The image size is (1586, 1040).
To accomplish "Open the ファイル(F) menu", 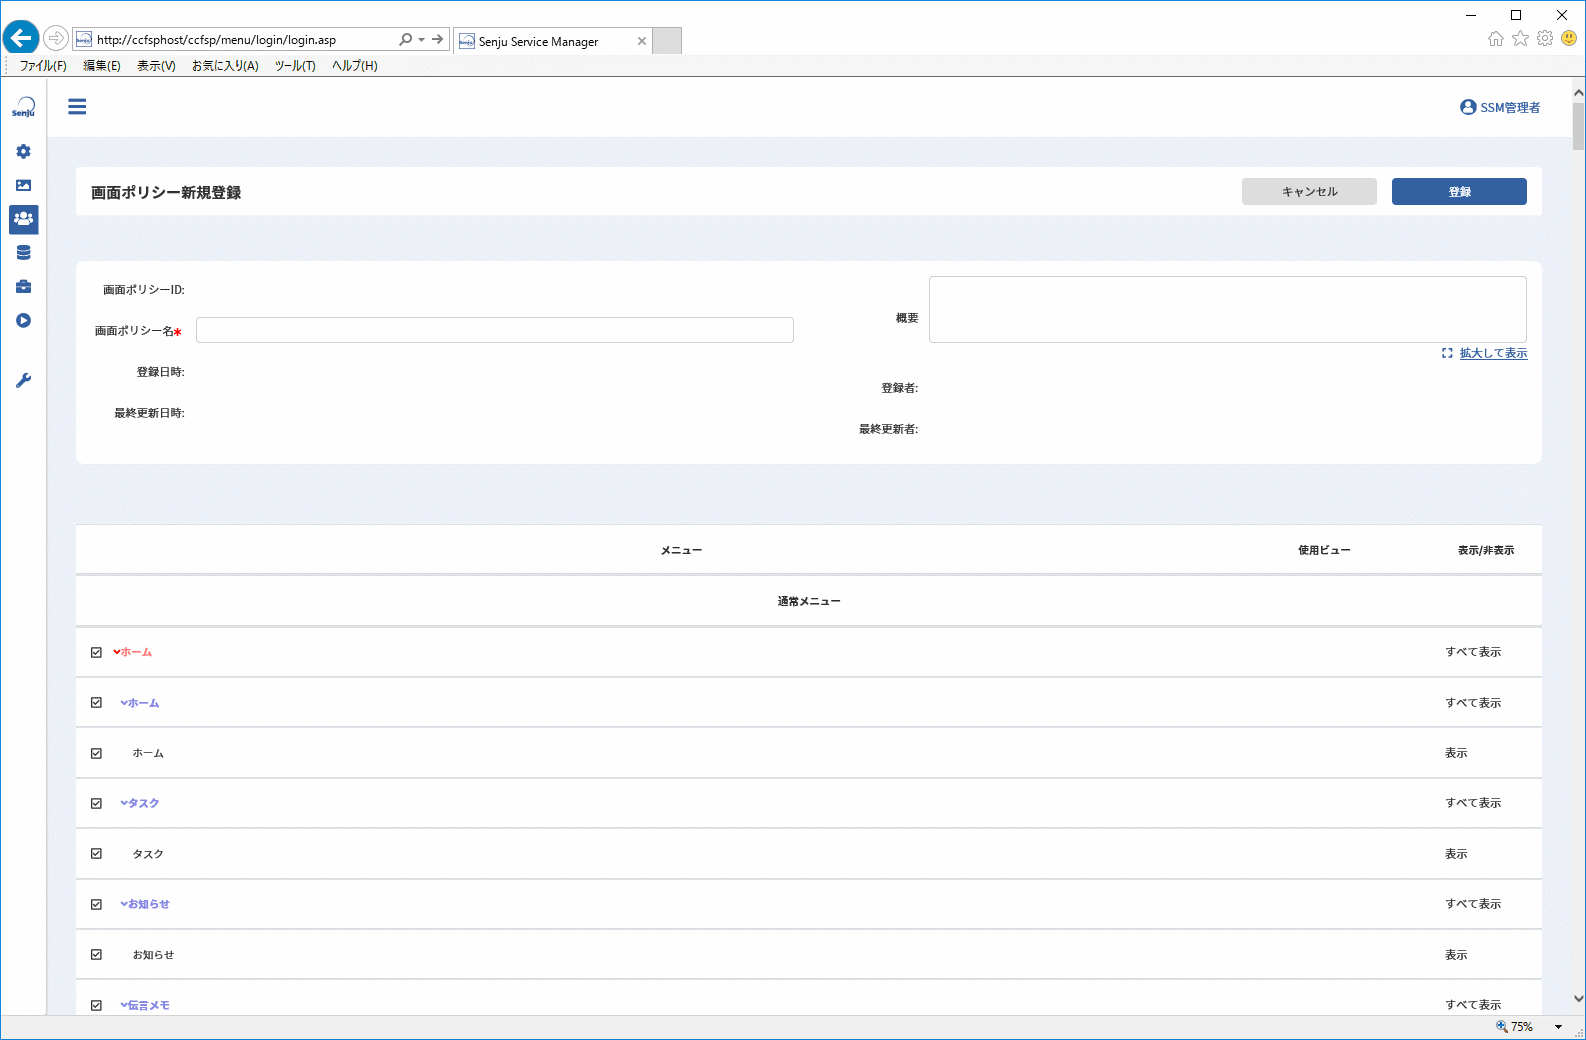I will click(x=43, y=66).
